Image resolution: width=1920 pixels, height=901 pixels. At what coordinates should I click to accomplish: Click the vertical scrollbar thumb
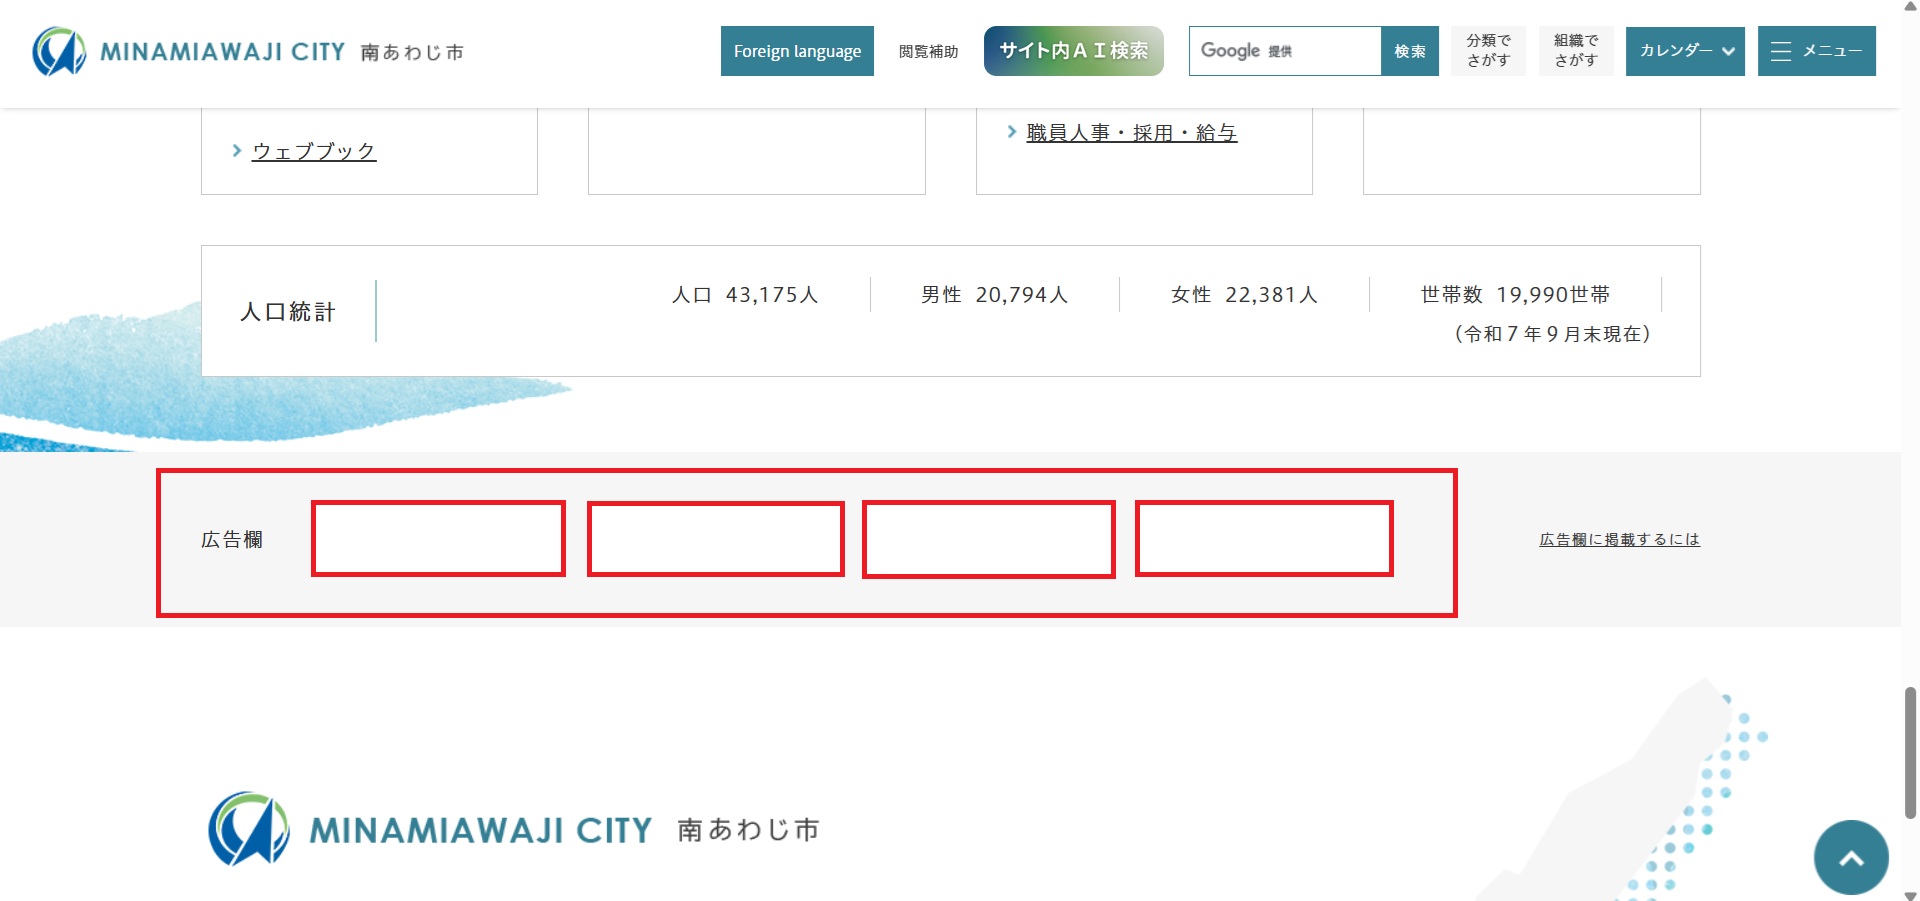point(1910,752)
